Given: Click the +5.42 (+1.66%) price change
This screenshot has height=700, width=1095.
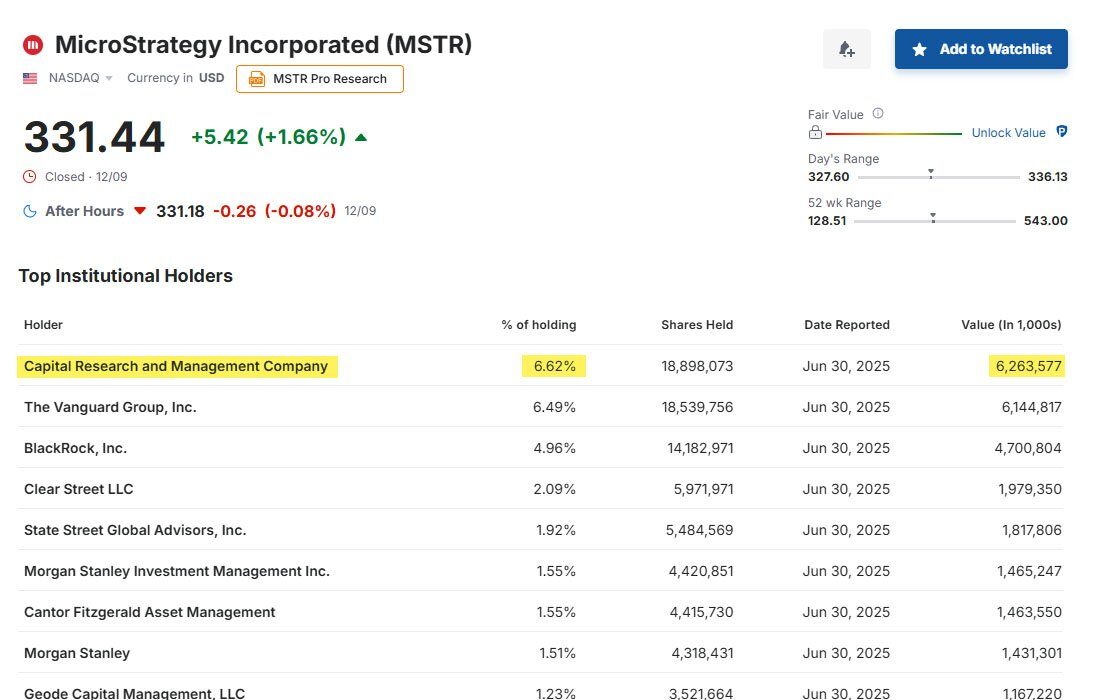Looking at the screenshot, I should coord(269,137).
